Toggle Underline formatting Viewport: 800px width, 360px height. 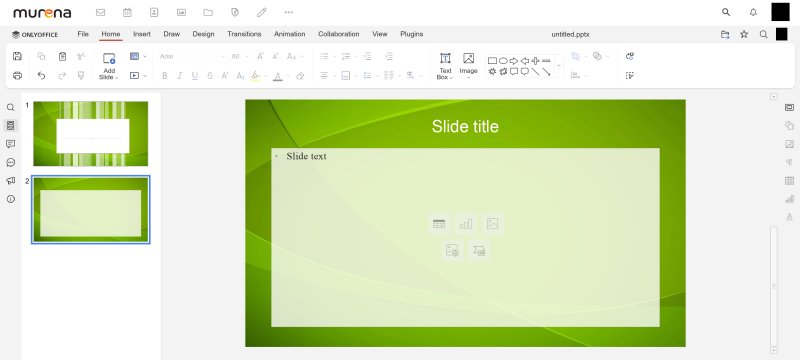coord(194,75)
